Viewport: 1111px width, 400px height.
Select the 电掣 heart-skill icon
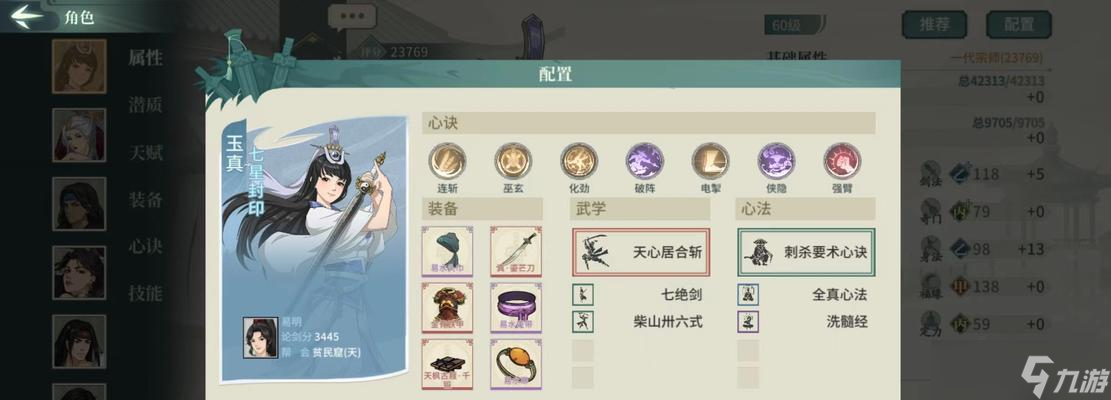pos(711,161)
